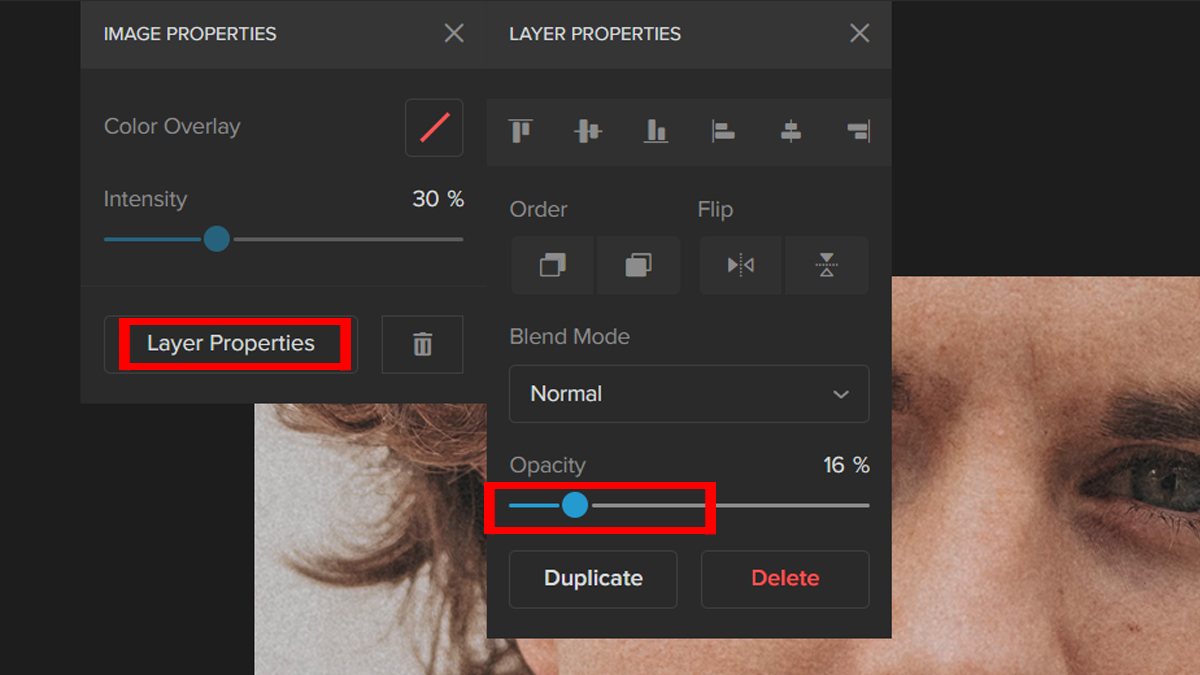Flip the layer horizontally
1200x675 pixels.
coord(741,265)
